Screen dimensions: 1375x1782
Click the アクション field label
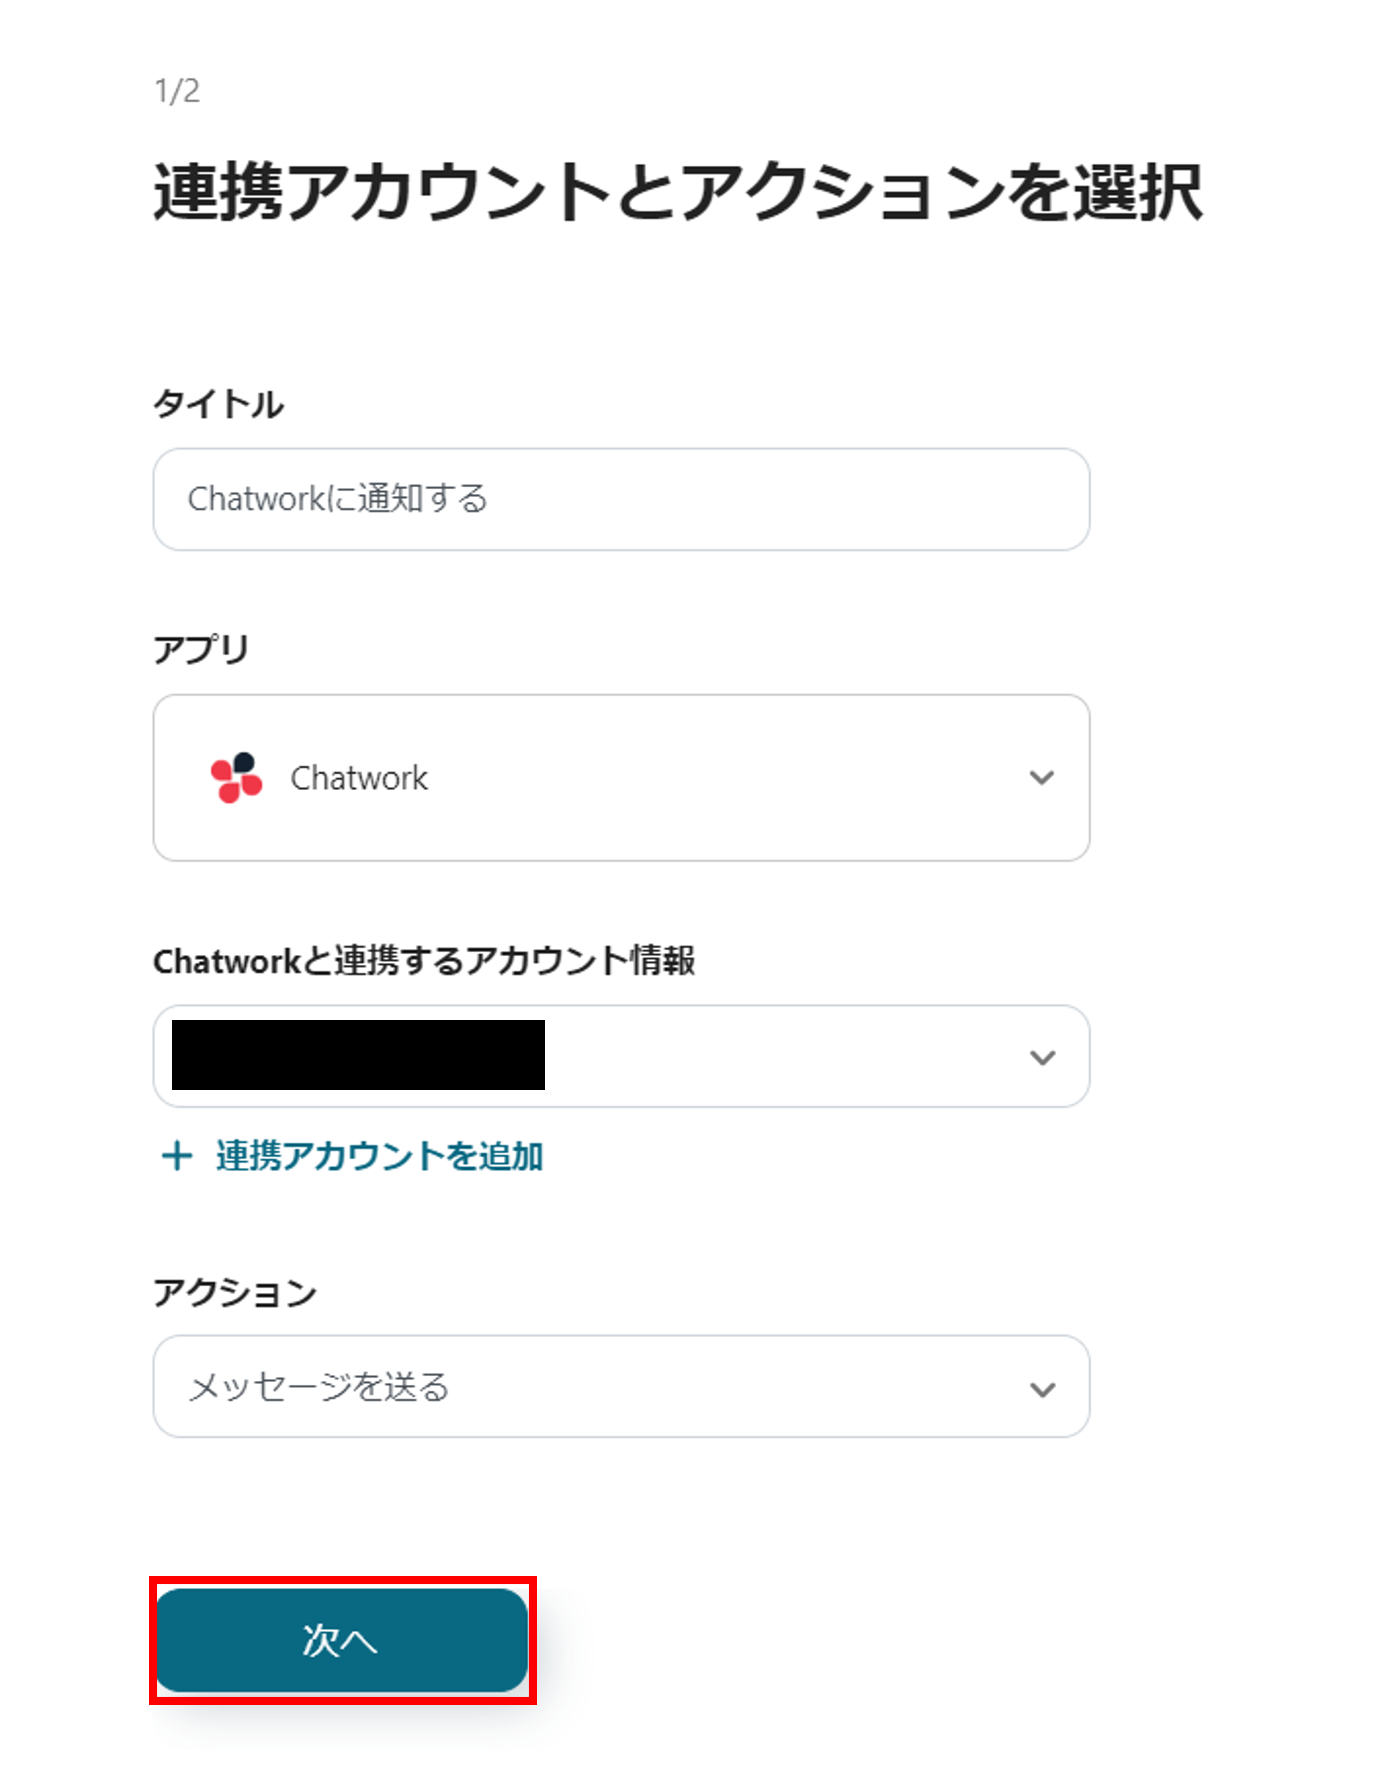pos(235,1293)
